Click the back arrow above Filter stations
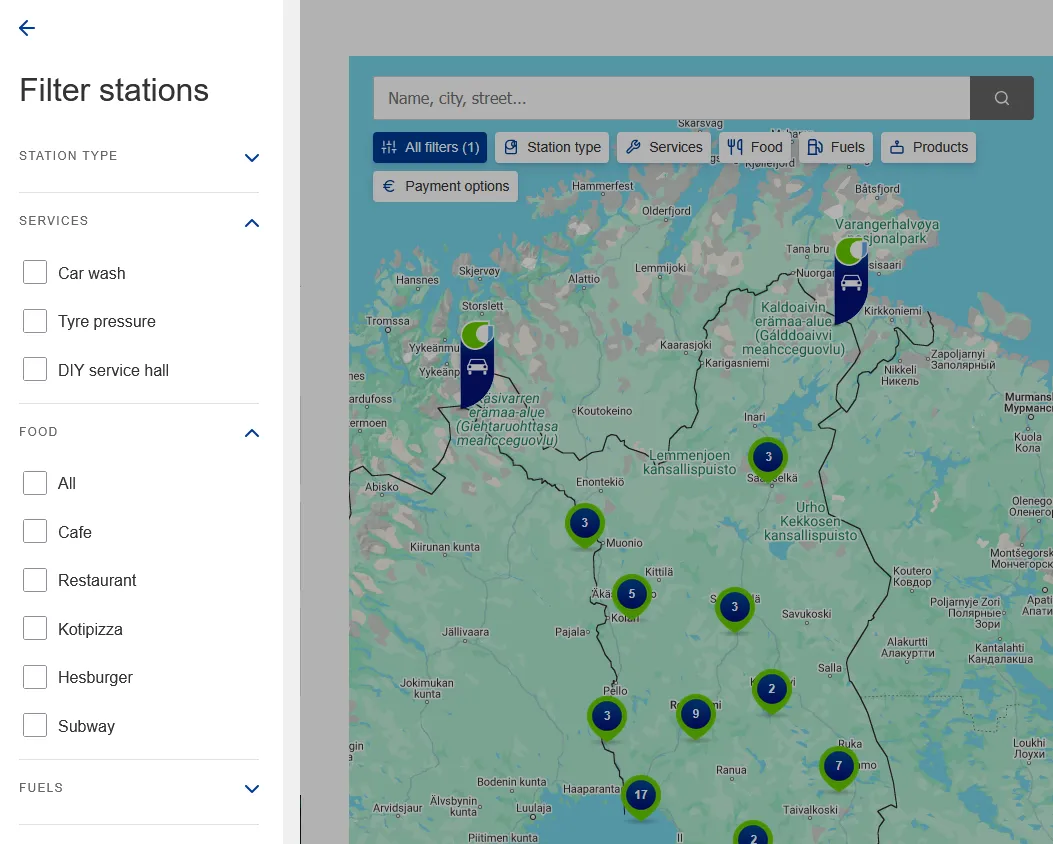The width and height of the screenshot is (1053, 844). tap(26, 28)
